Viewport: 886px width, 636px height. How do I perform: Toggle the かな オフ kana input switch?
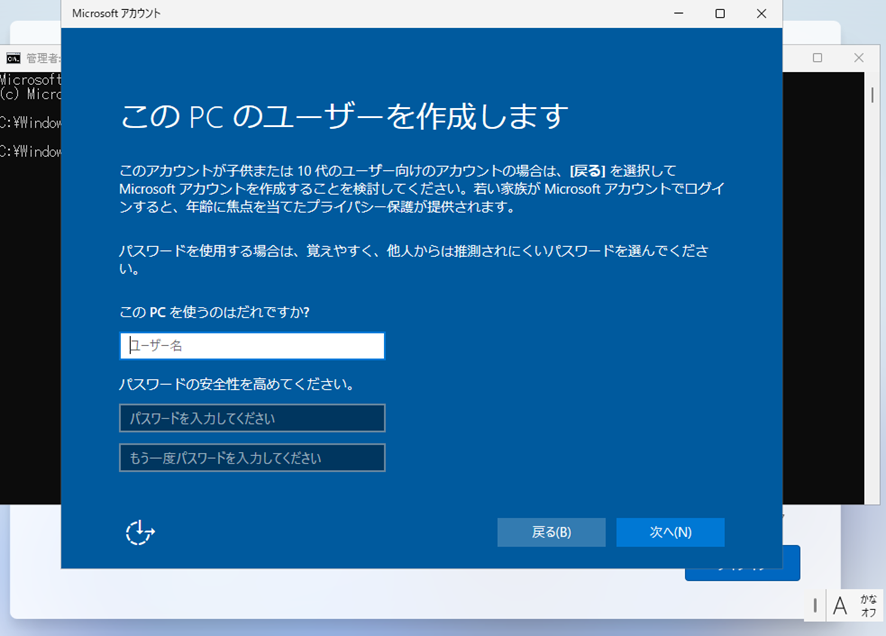click(868, 605)
